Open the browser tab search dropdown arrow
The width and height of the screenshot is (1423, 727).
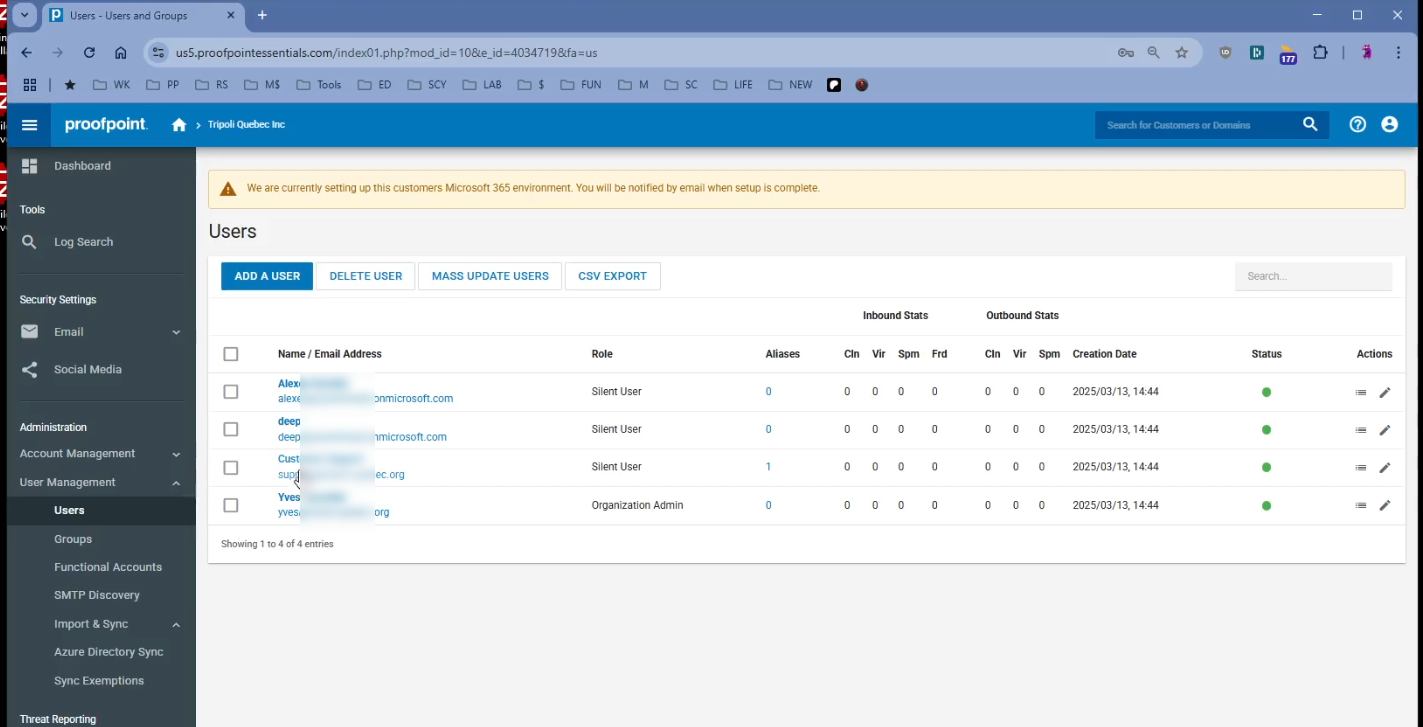tap(25, 15)
